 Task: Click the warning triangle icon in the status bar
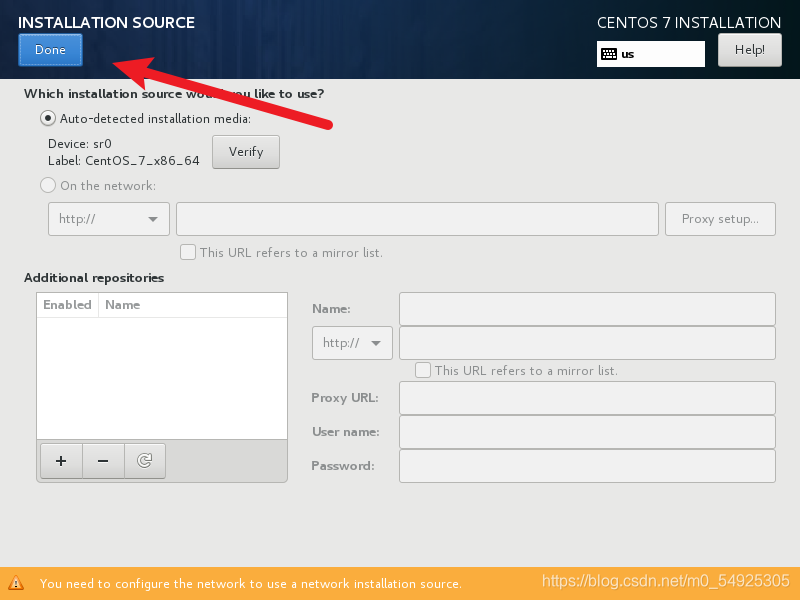16,583
